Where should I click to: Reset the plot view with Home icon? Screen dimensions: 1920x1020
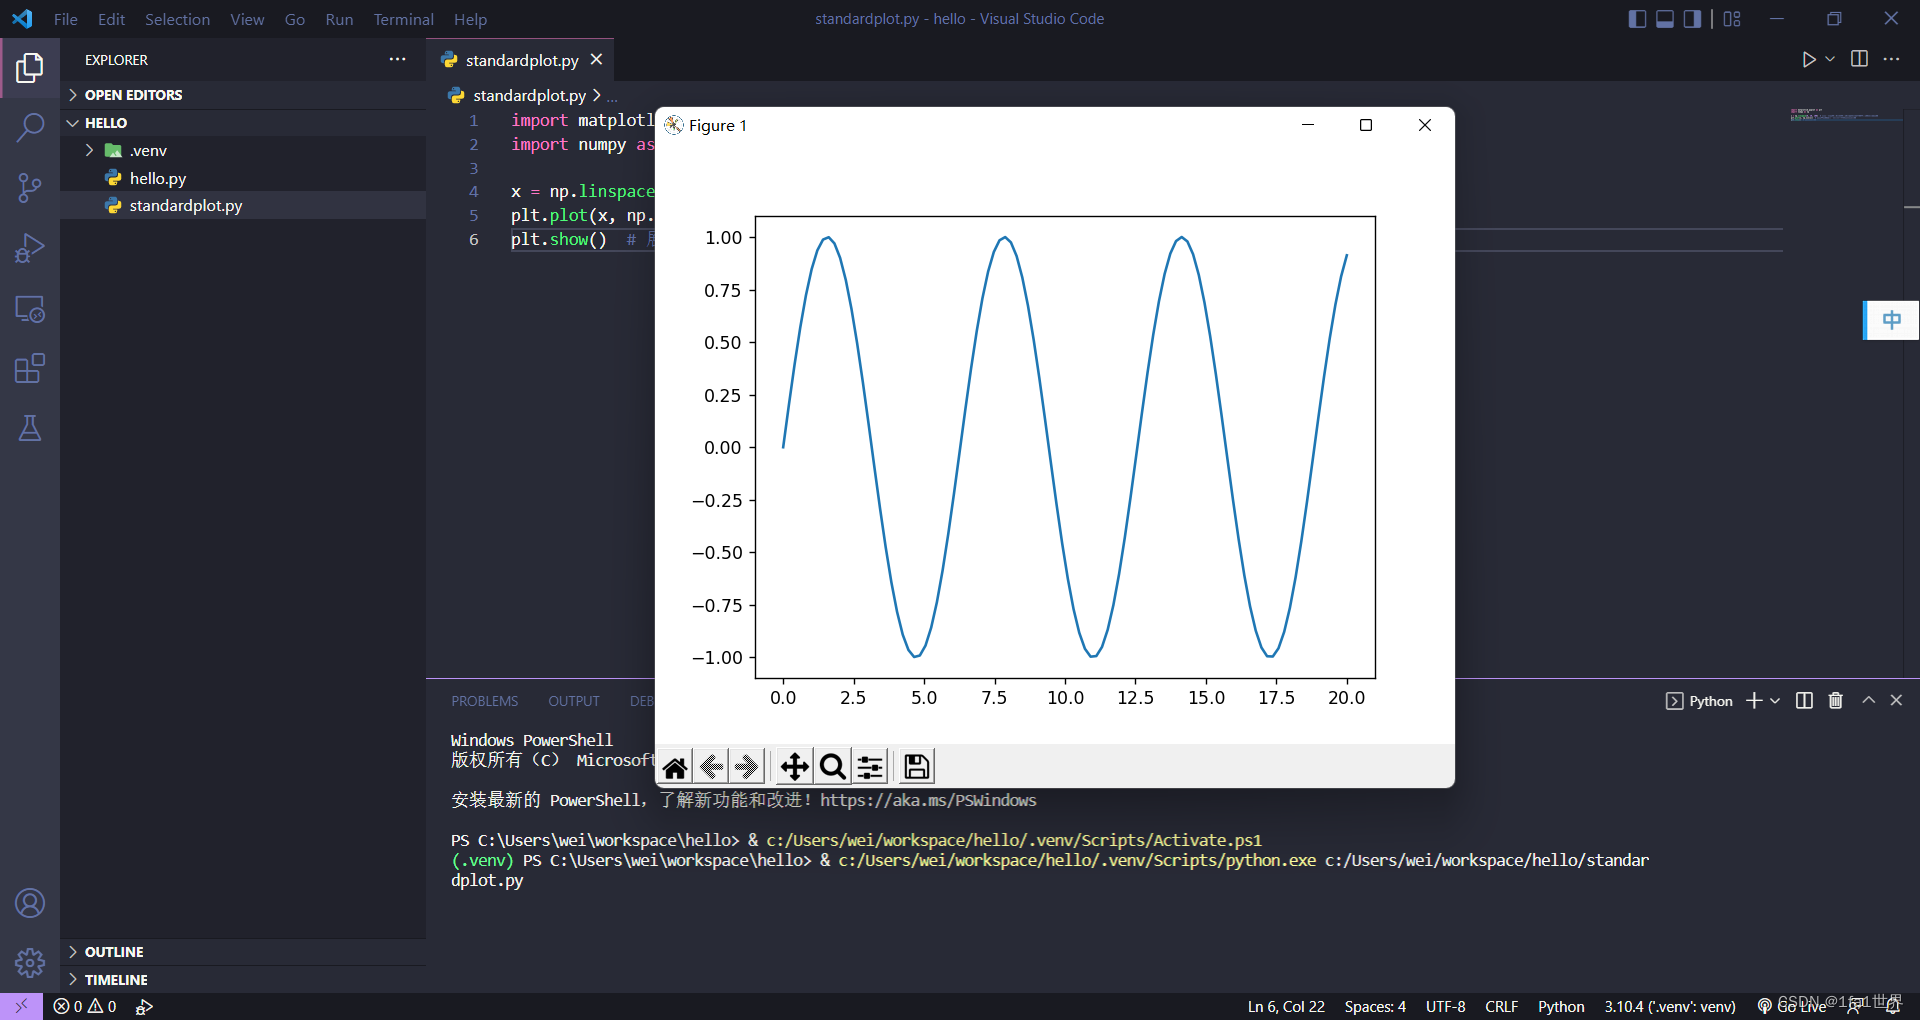[x=675, y=767]
